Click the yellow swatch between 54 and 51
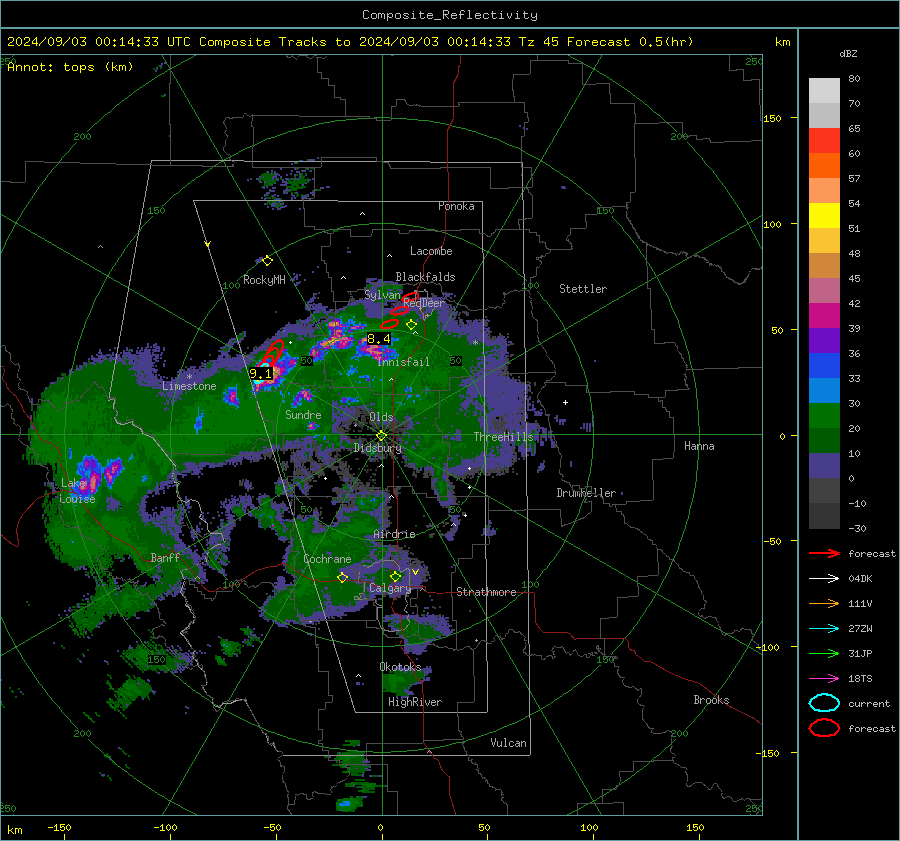Viewport: 900px width, 841px height. click(x=824, y=216)
